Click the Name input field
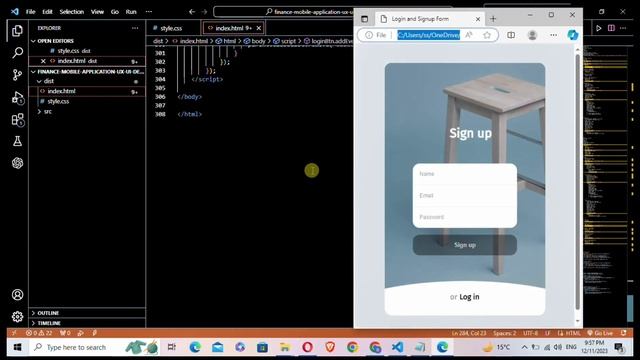This screenshot has width=640, height=360. click(x=464, y=174)
